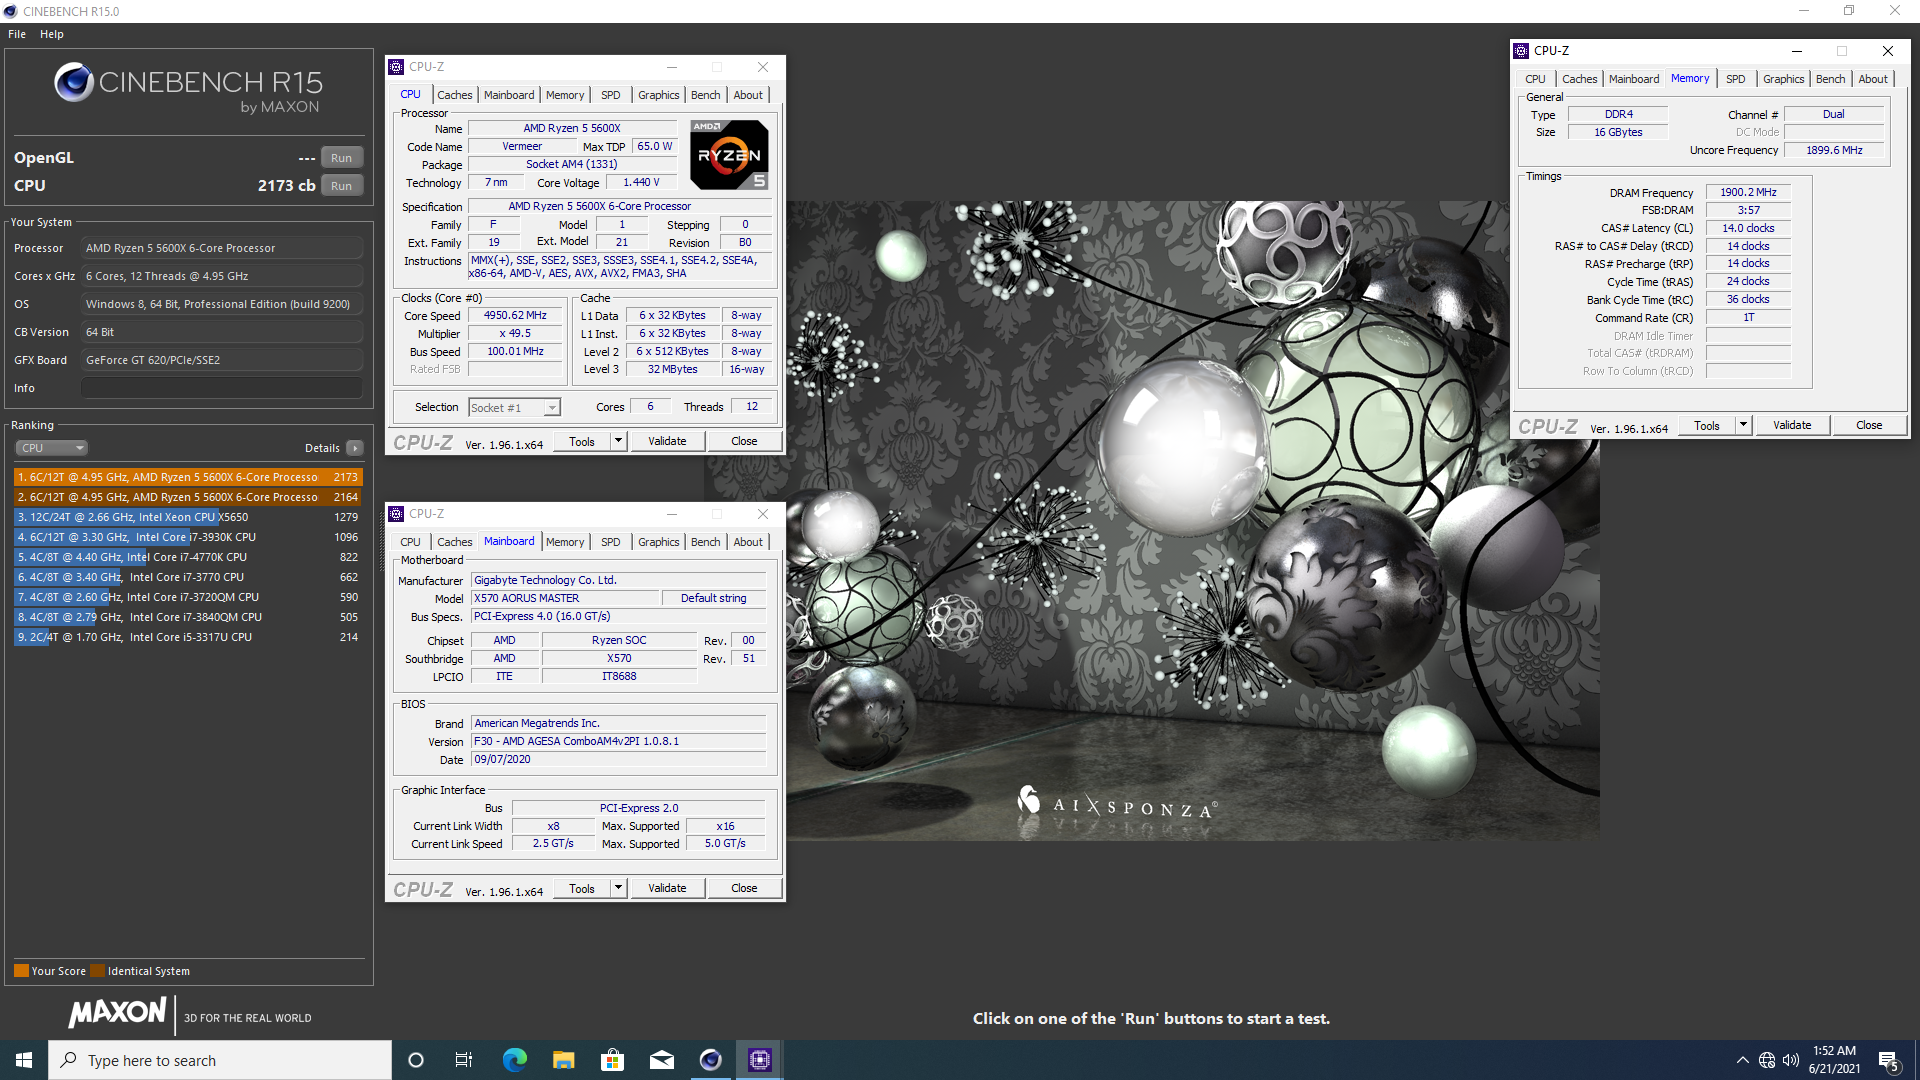Click DRAM Frequency value 1900.2 MHz

point(1748,192)
